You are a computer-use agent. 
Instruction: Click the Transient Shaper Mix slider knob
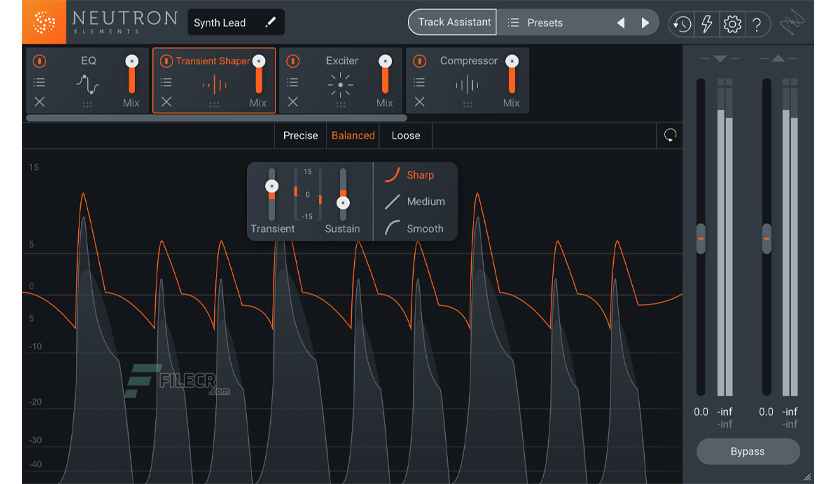click(259, 61)
